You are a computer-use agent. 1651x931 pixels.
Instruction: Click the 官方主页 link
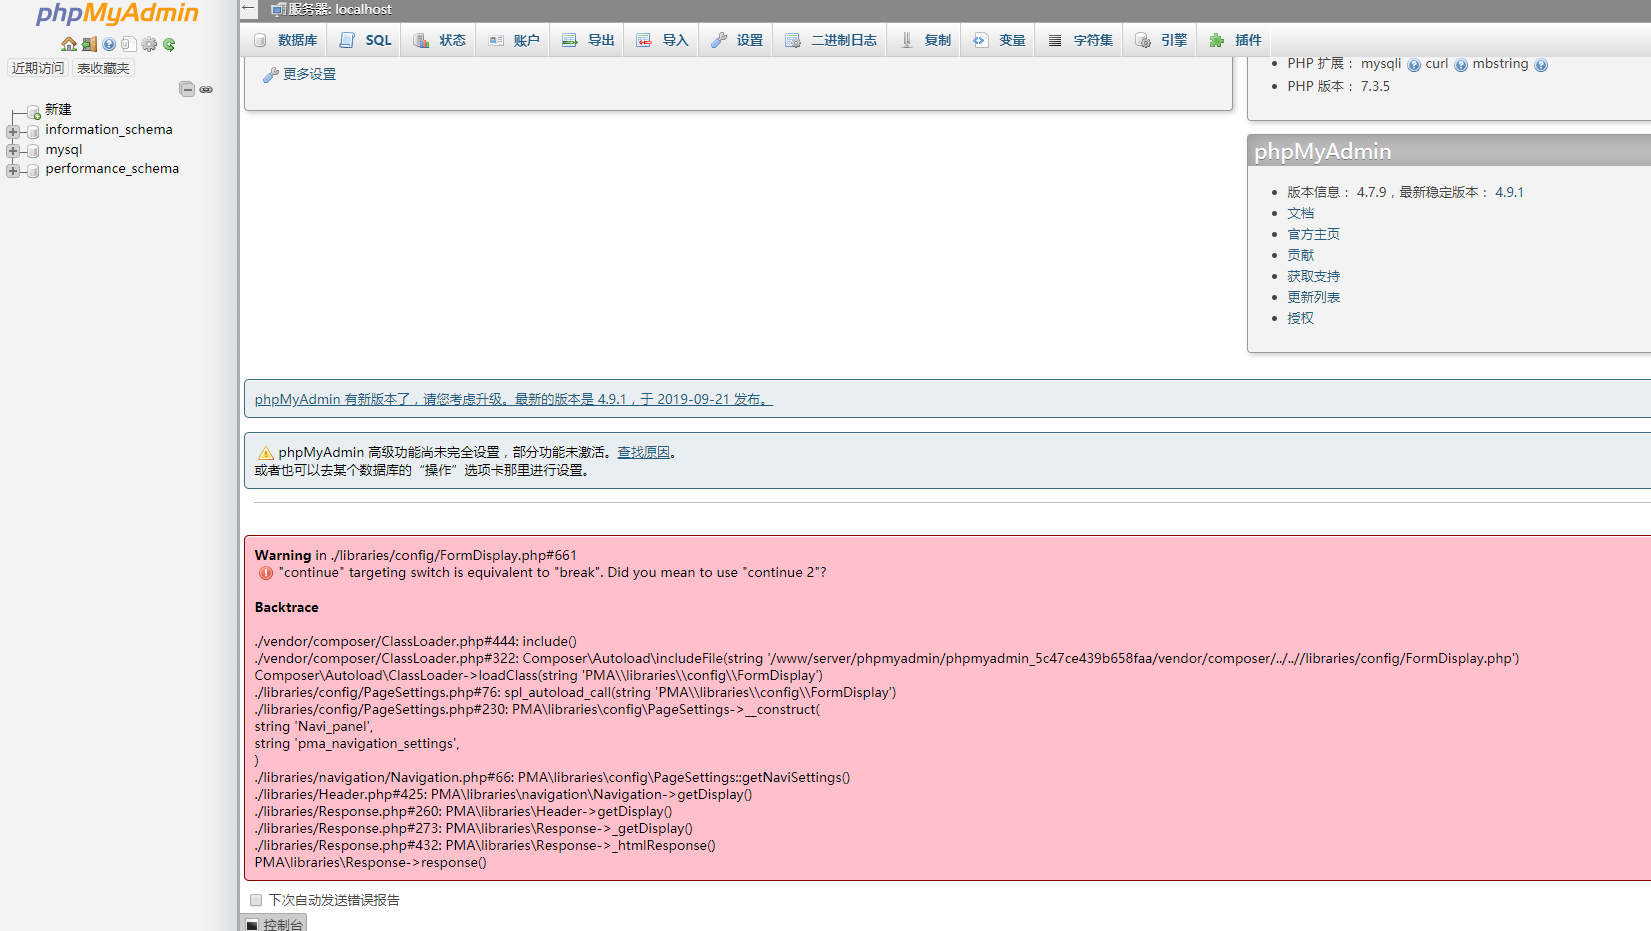click(x=1313, y=234)
